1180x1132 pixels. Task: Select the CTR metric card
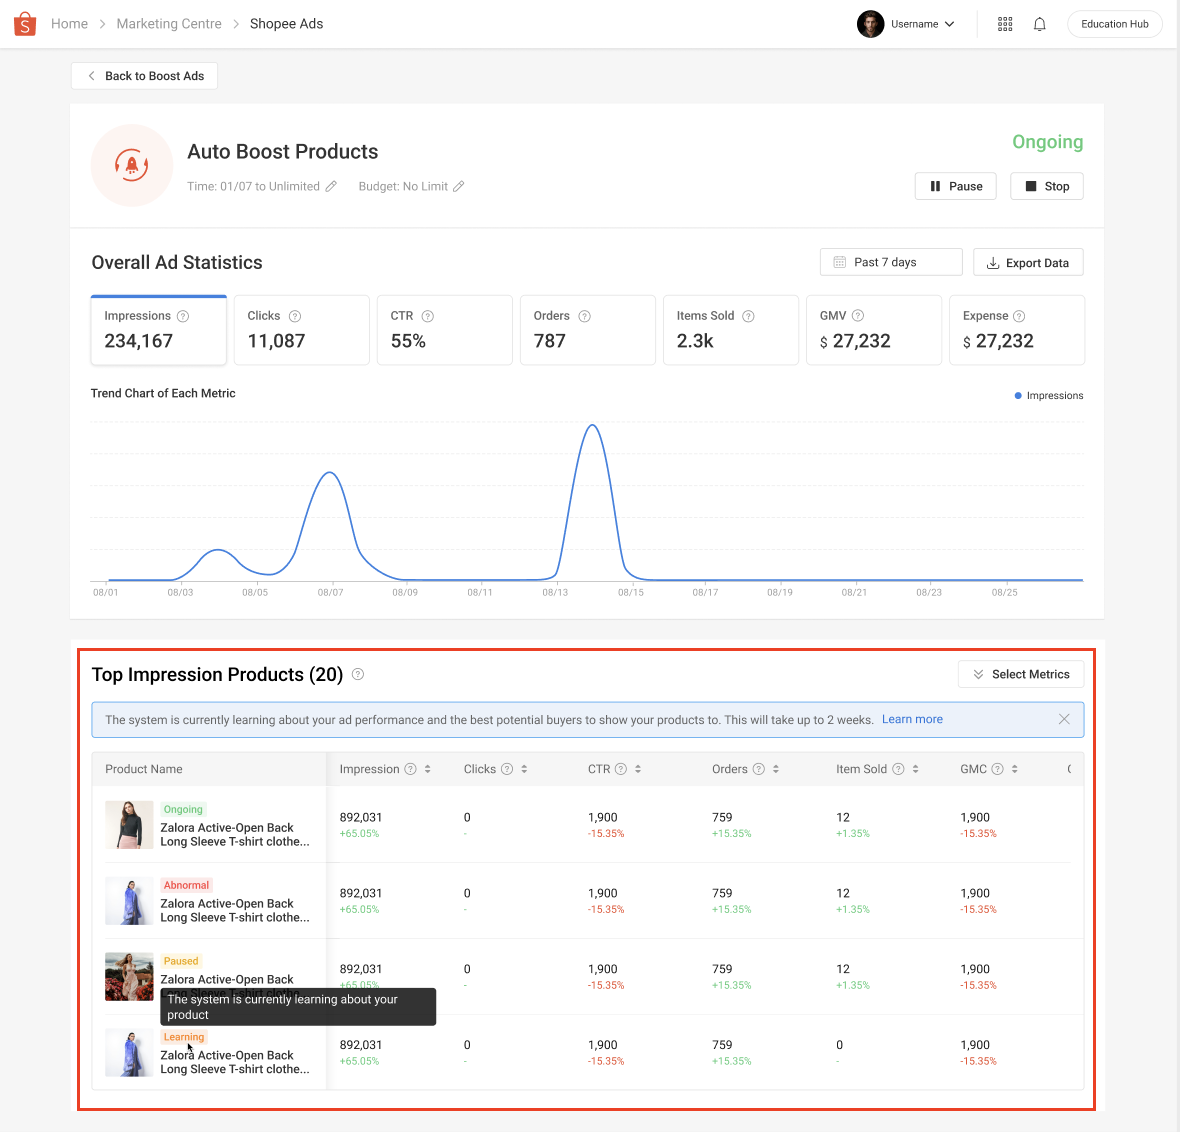coord(445,330)
